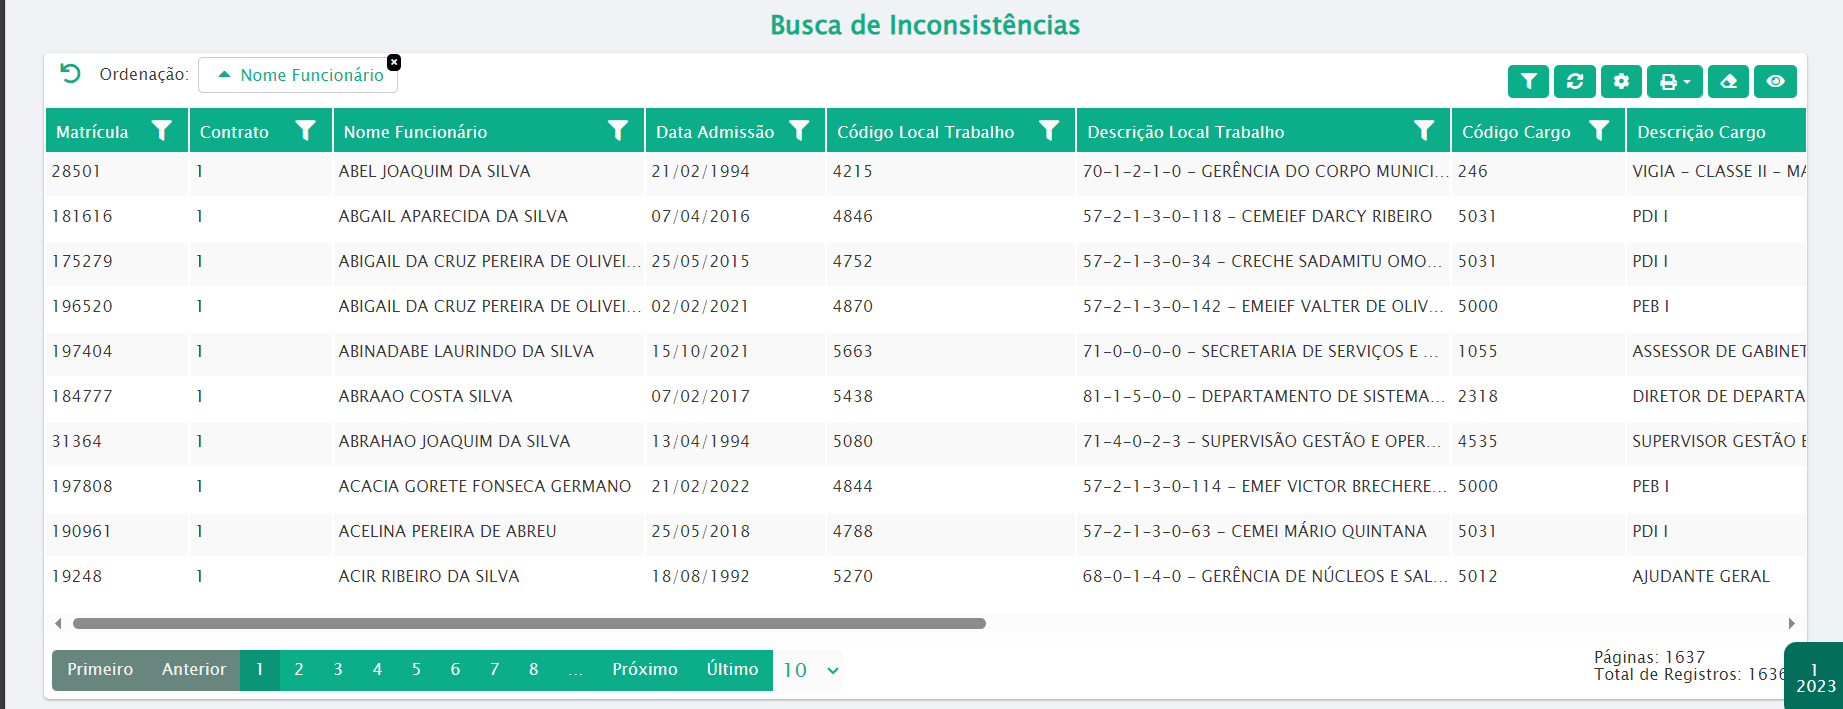Remove the Nome Funcionário sort tag
The height and width of the screenshot is (709, 1843).
(394, 62)
